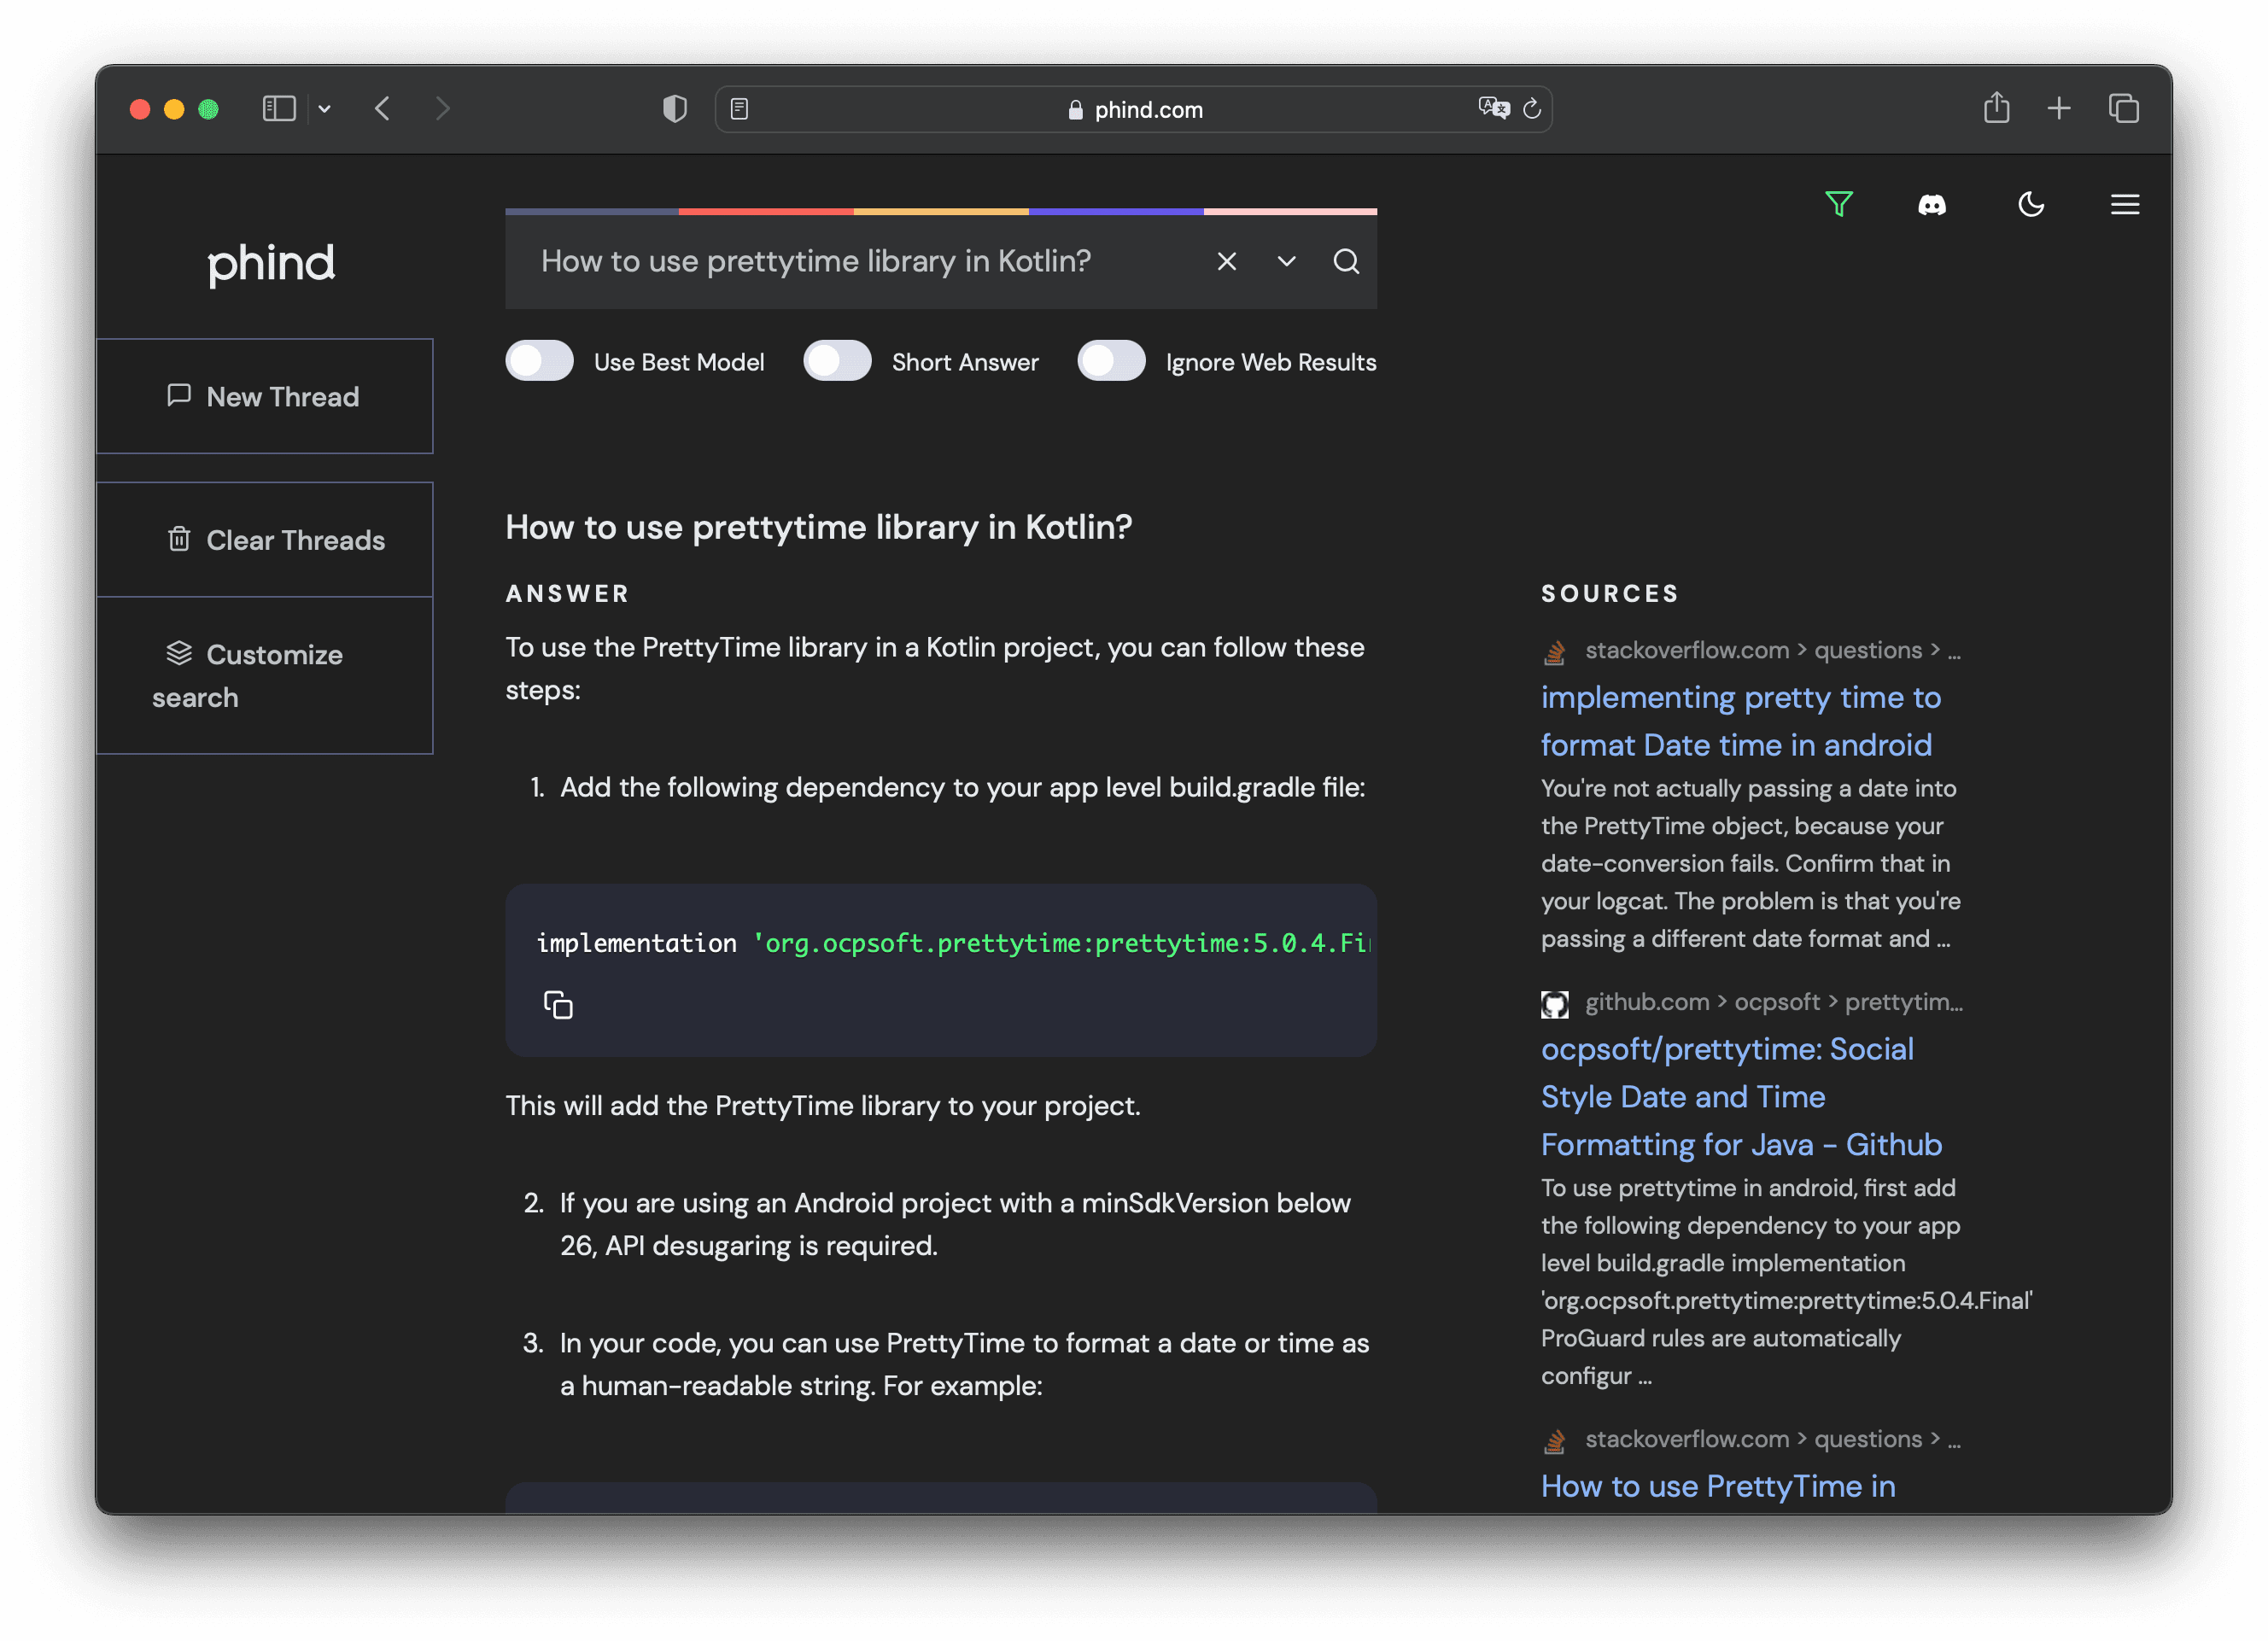Expand the search options chevron
The width and height of the screenshot is (2268, 1641).
[x=1286, y=261]
